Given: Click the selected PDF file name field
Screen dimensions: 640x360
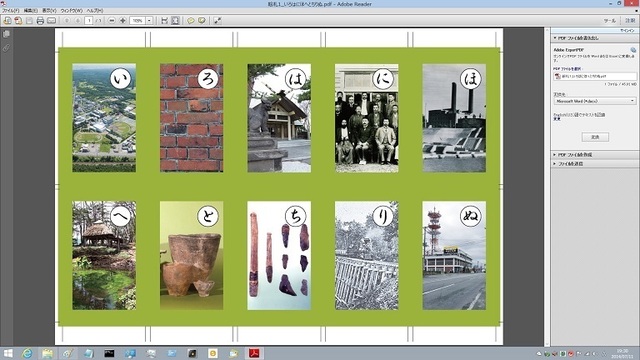Looking at the screenshot, I should [595, 76].
